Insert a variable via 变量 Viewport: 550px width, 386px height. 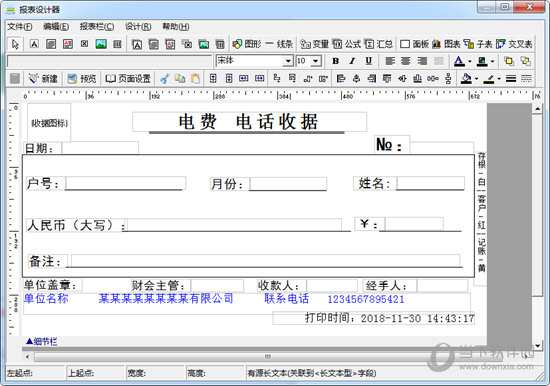tap(315, 44)
